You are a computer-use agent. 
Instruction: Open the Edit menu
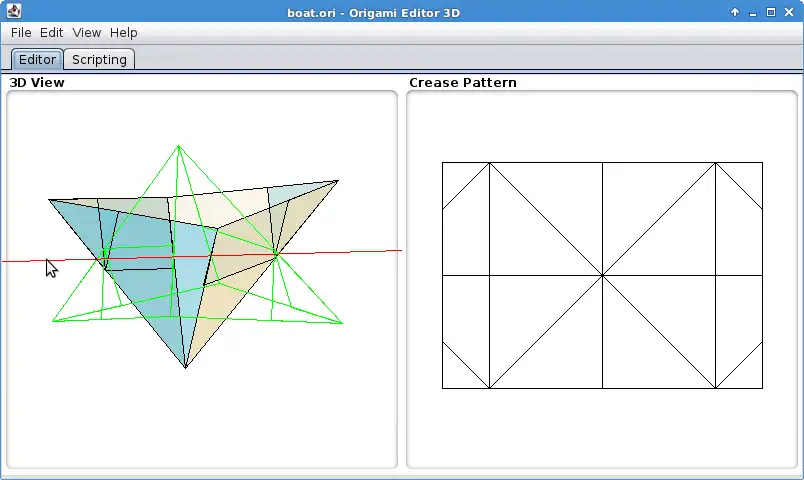(x=51, y=33)
